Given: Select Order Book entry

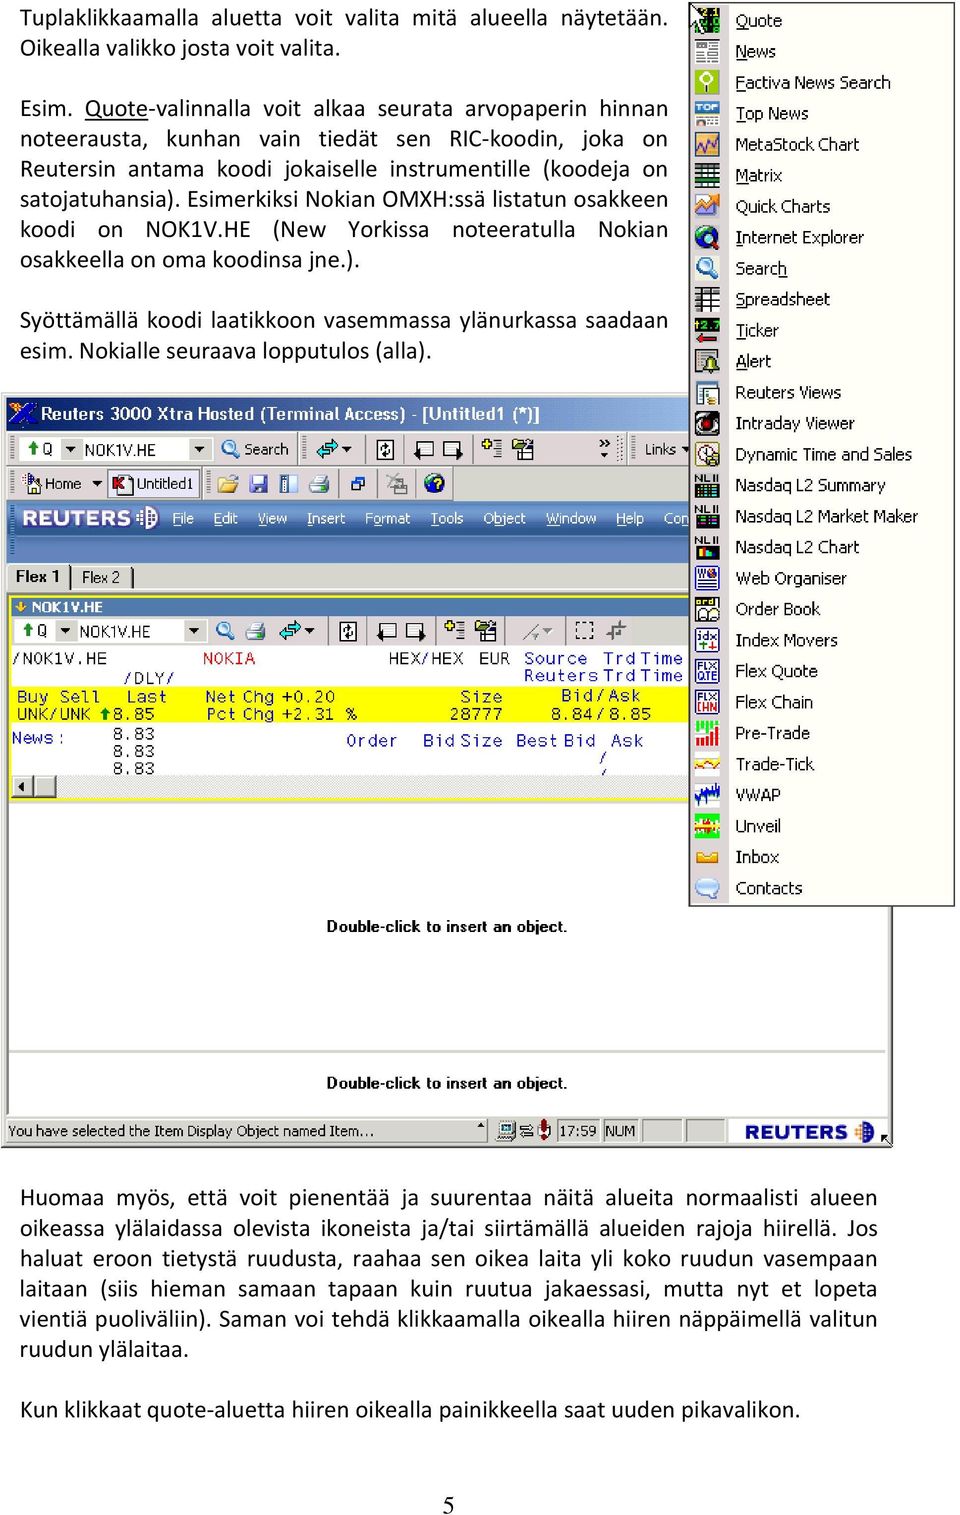Looking at the screenshot, I should 777,610.
